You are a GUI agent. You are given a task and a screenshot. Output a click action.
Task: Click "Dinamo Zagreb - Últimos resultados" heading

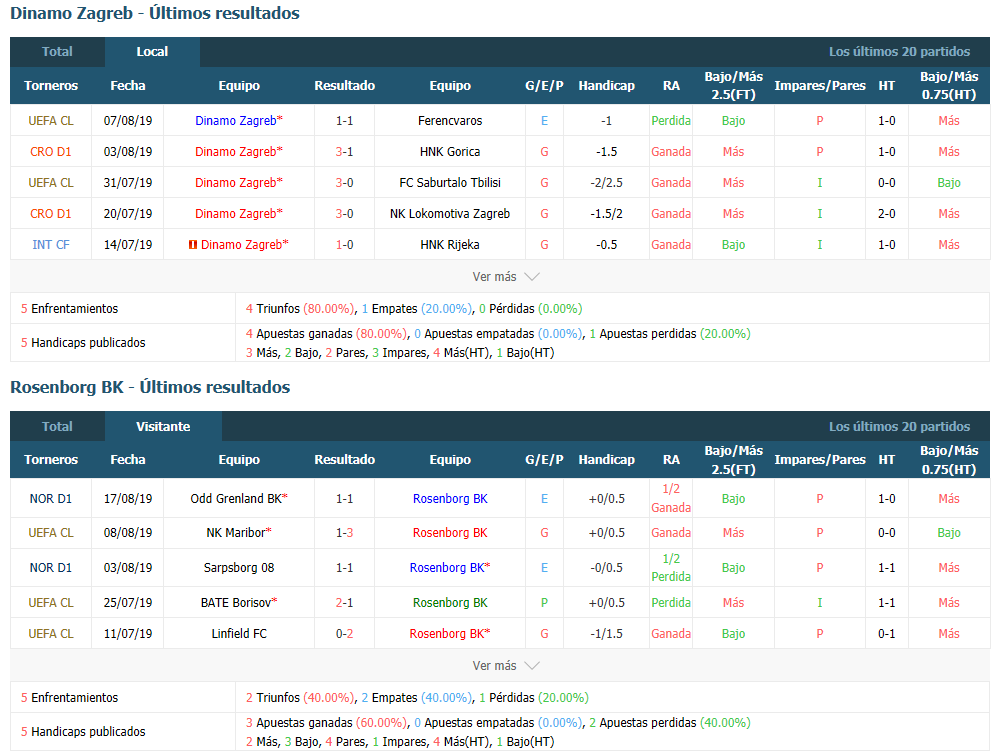pyautogui.click(x=155, y=13)
